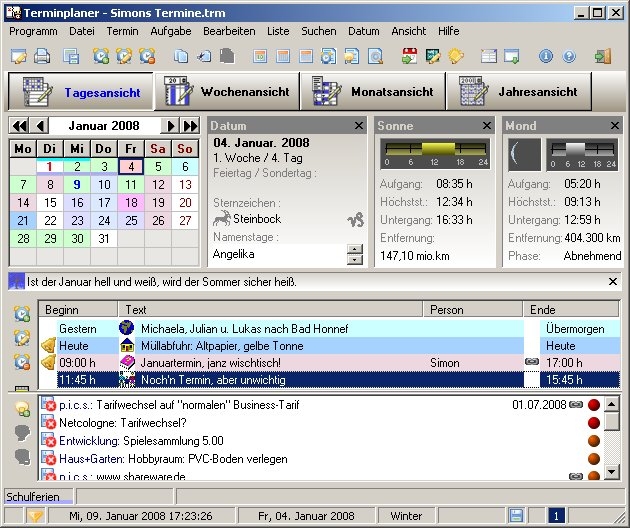The width and height of the screenshot is (630, 528).
Task: Select day 18 in the January calendar
Action: [130, 202]
